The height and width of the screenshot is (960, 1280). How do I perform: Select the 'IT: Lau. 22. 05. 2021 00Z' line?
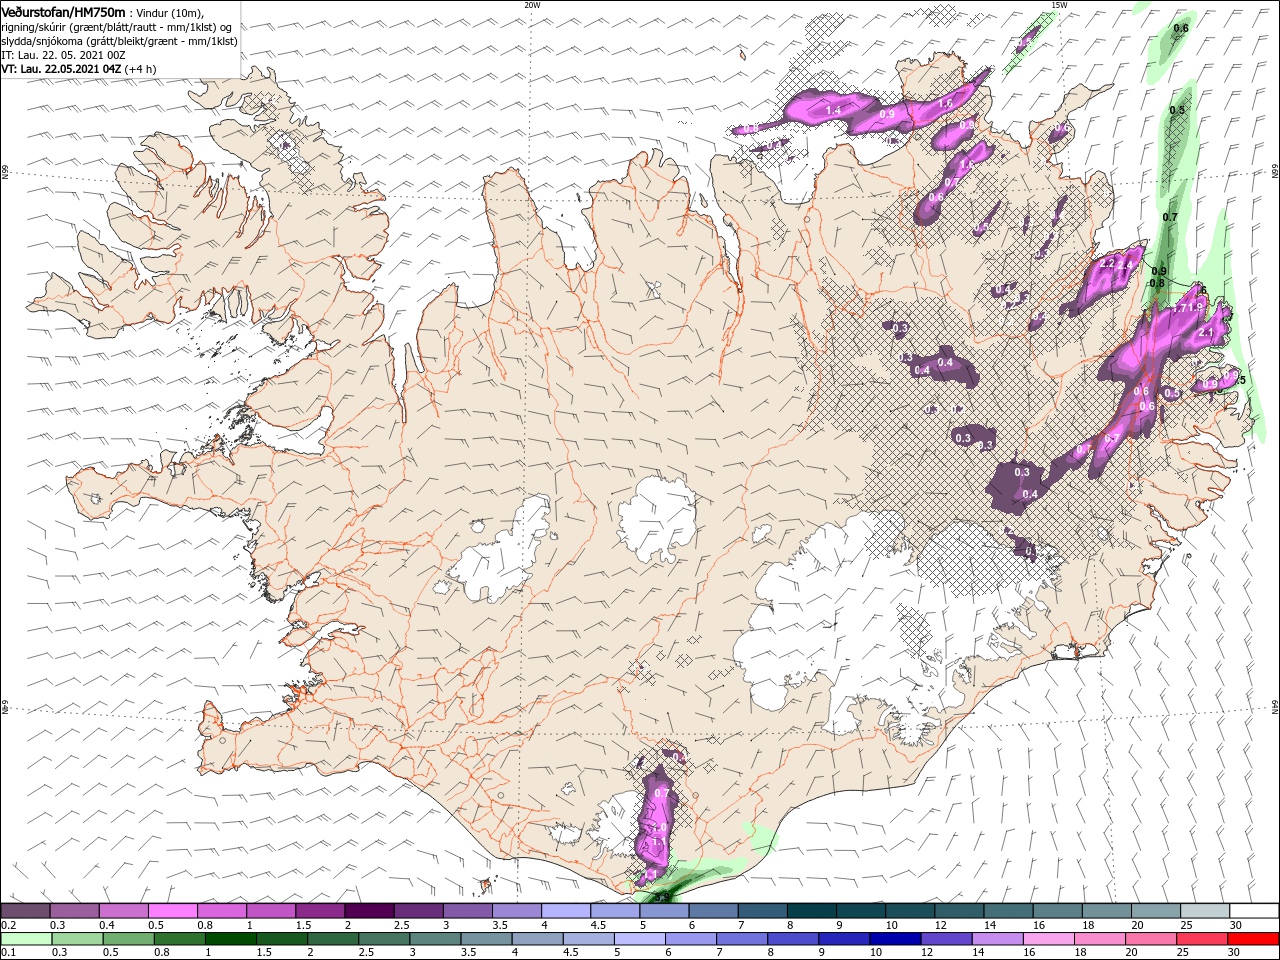[61, 55]
